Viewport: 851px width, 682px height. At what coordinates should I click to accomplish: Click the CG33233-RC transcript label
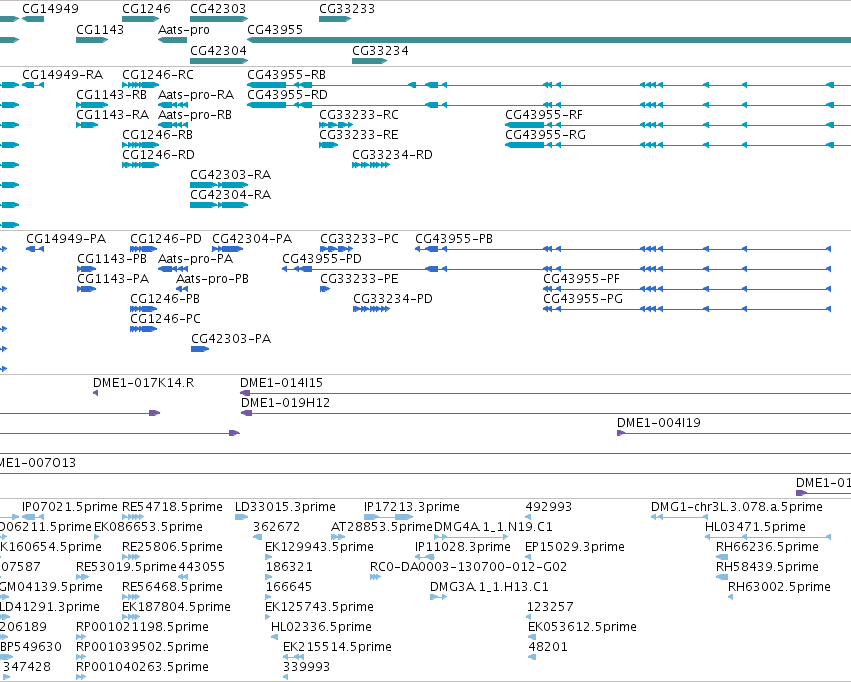(x=359, y=114)
